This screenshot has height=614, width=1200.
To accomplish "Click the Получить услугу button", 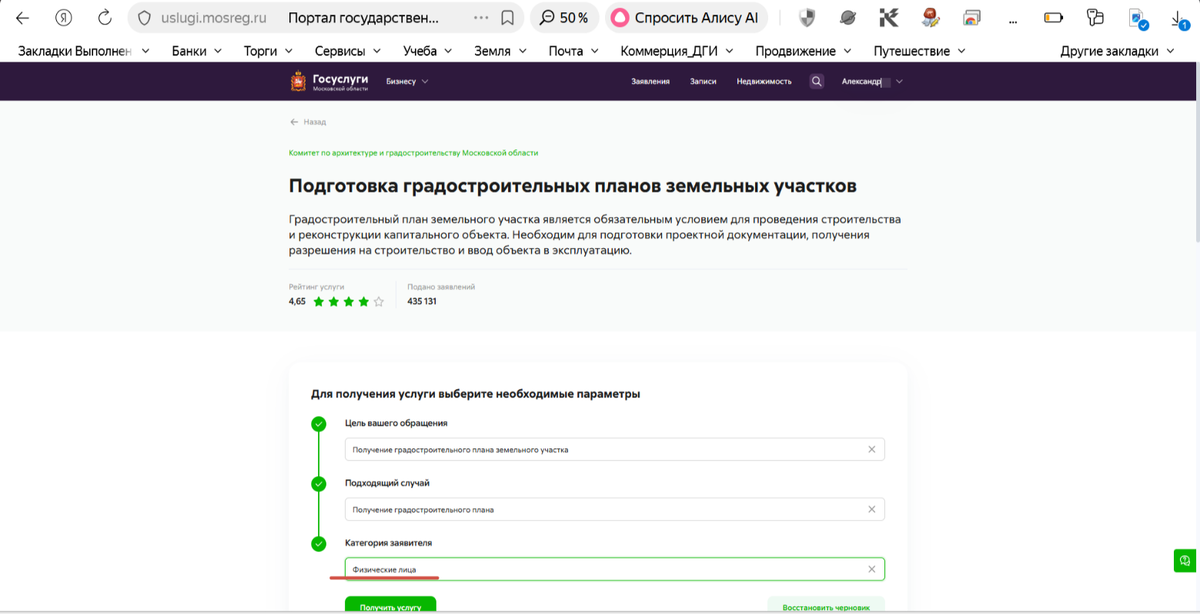I will pos(390,605).
